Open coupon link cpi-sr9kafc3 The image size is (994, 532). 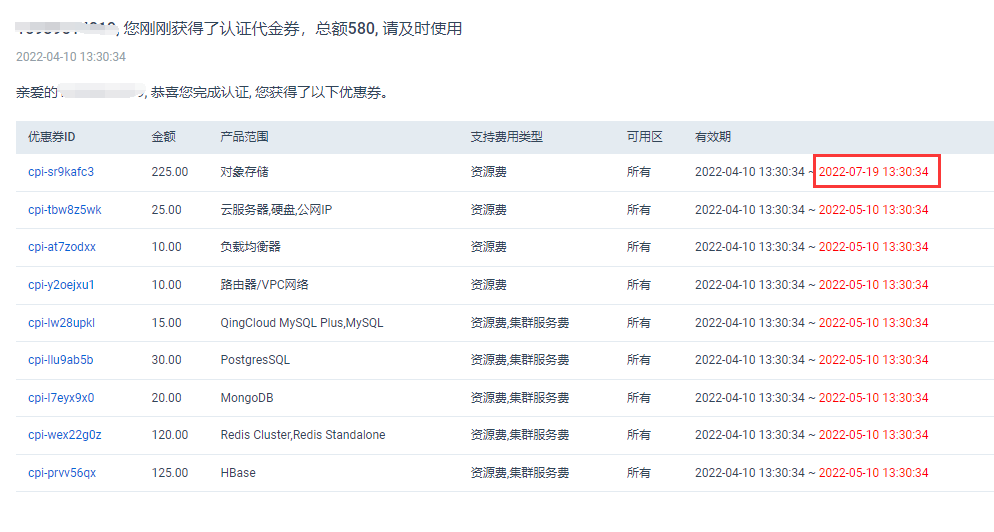[61, 172]
